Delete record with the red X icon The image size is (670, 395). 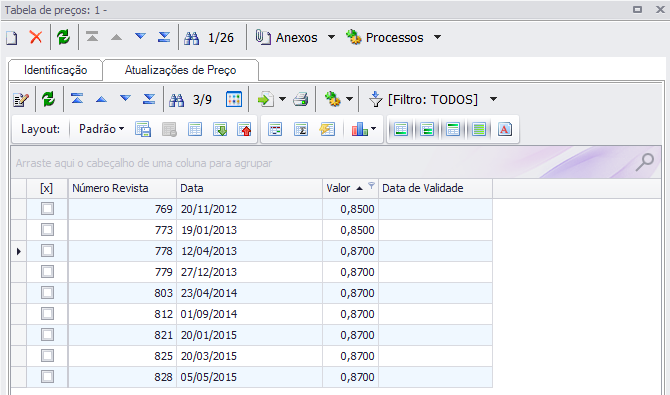pyautogui.click(x=36, y=37)
